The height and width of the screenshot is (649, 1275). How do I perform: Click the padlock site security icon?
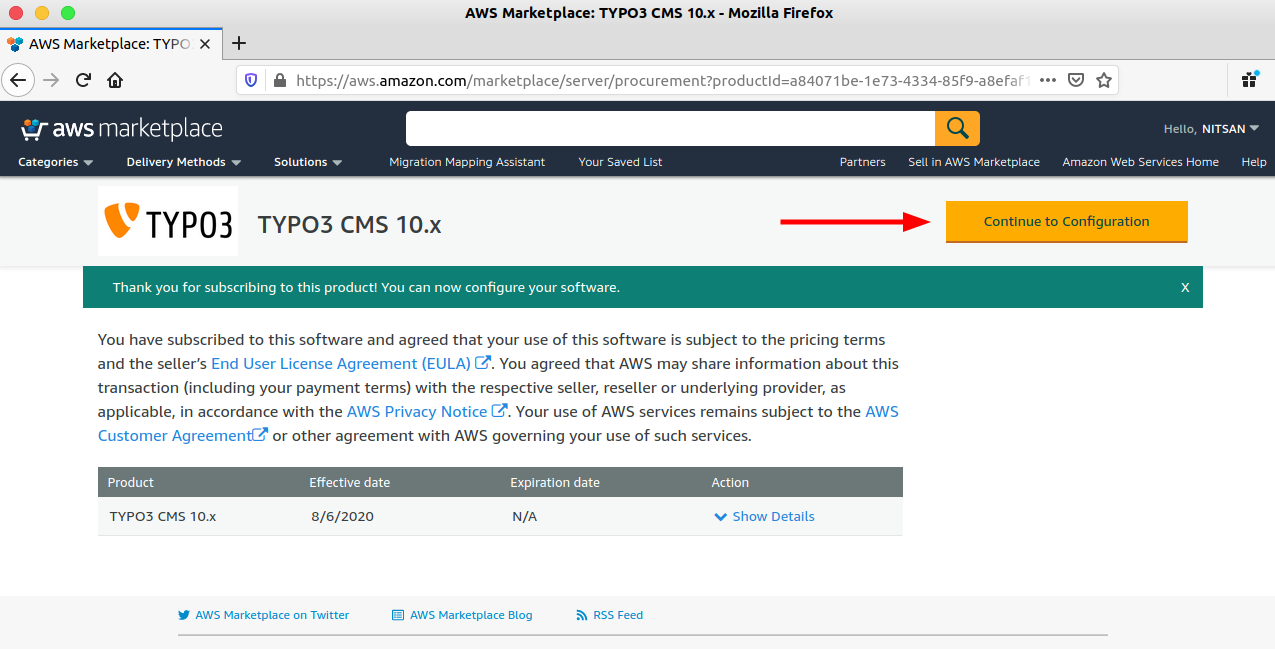pyautogui.click(x=279, y=80)
